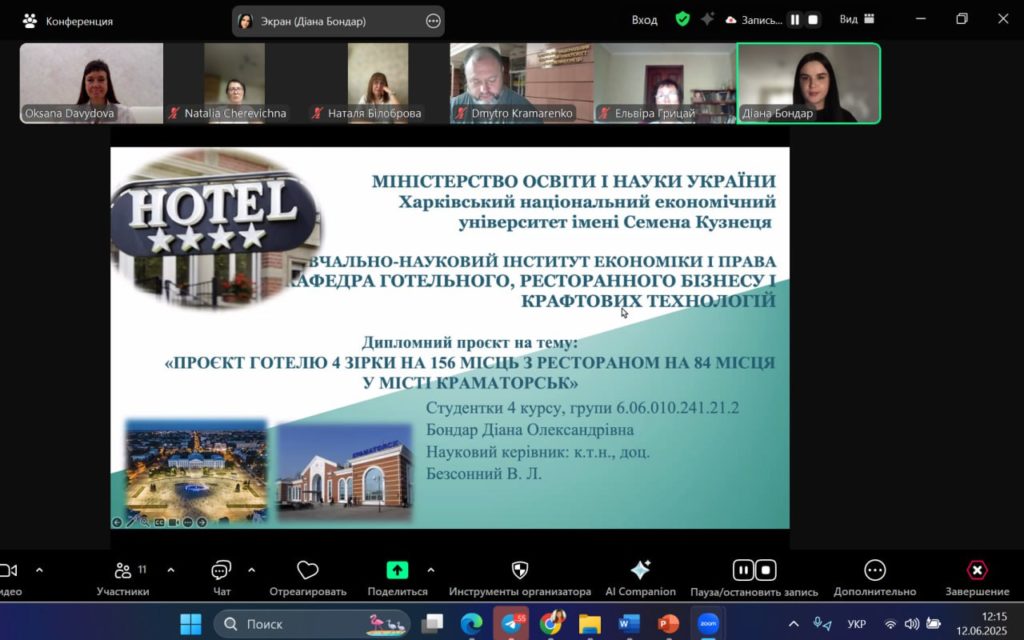The width and height of the screenshot is (1024, 640).
Task: Toggle the video camera button
Action: click(x=8, y=571)
